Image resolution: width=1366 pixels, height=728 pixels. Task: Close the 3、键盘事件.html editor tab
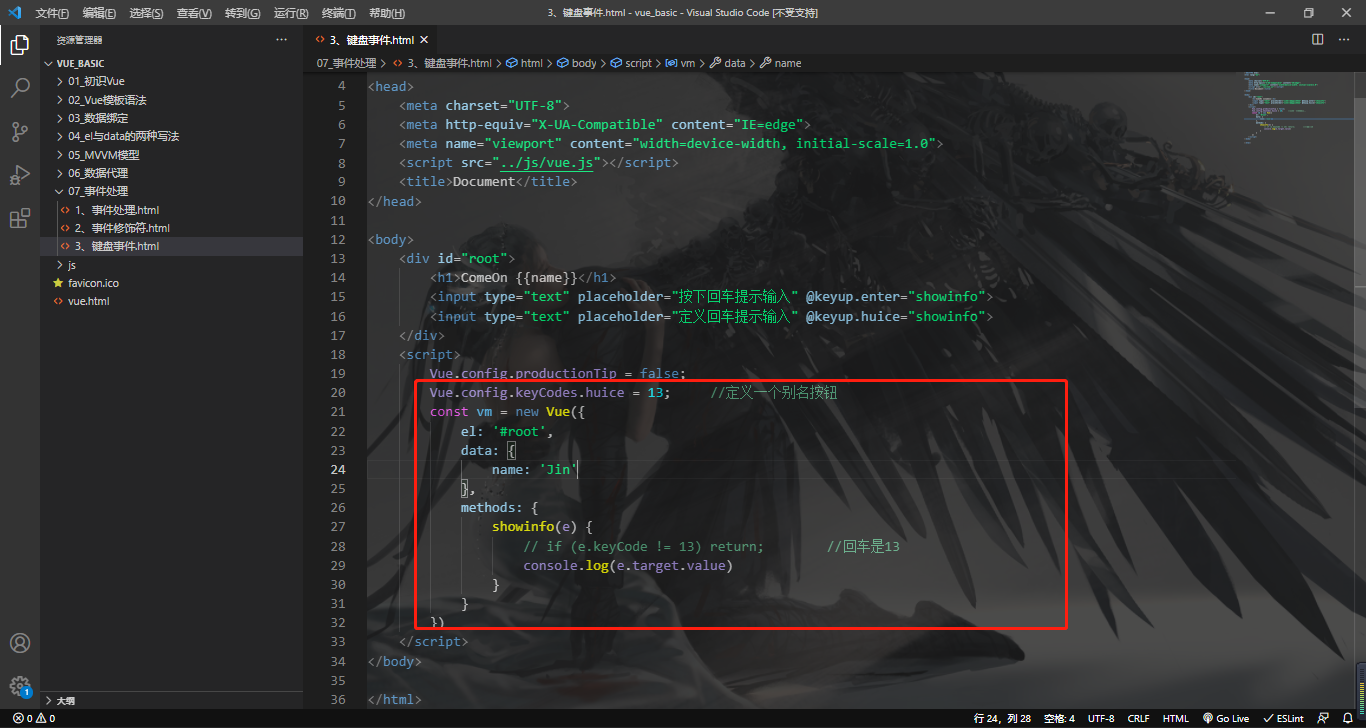tap(424, 40)
